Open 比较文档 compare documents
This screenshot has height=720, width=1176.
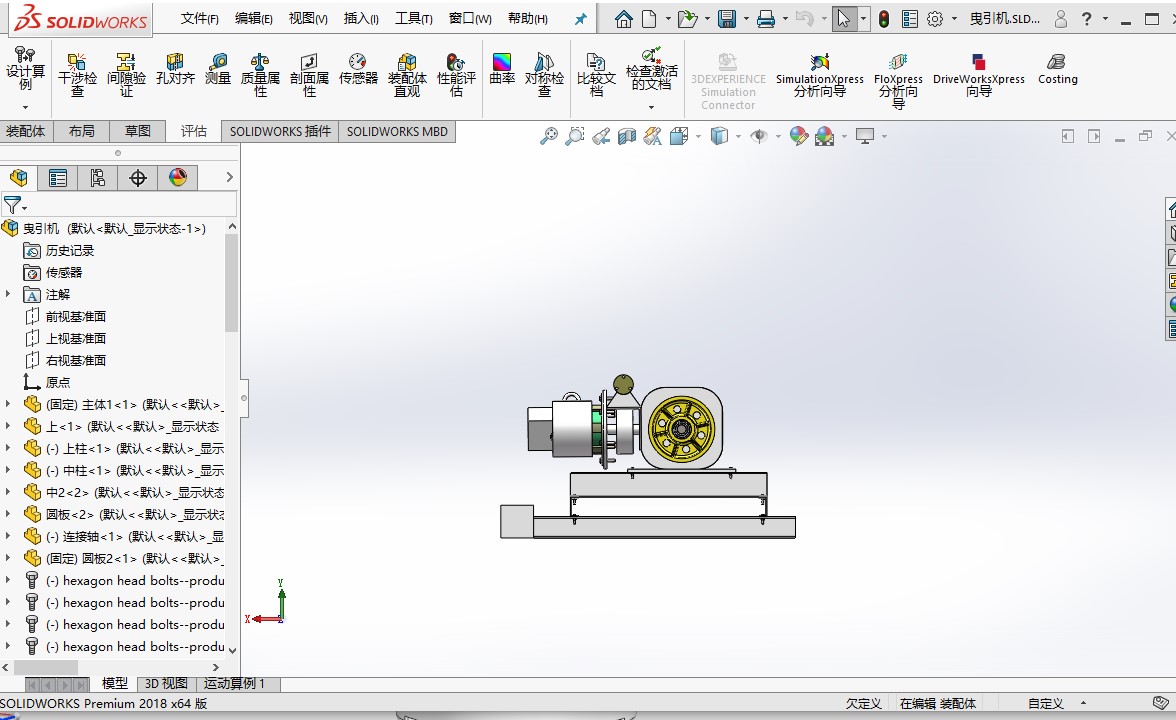tap(596, 75)
